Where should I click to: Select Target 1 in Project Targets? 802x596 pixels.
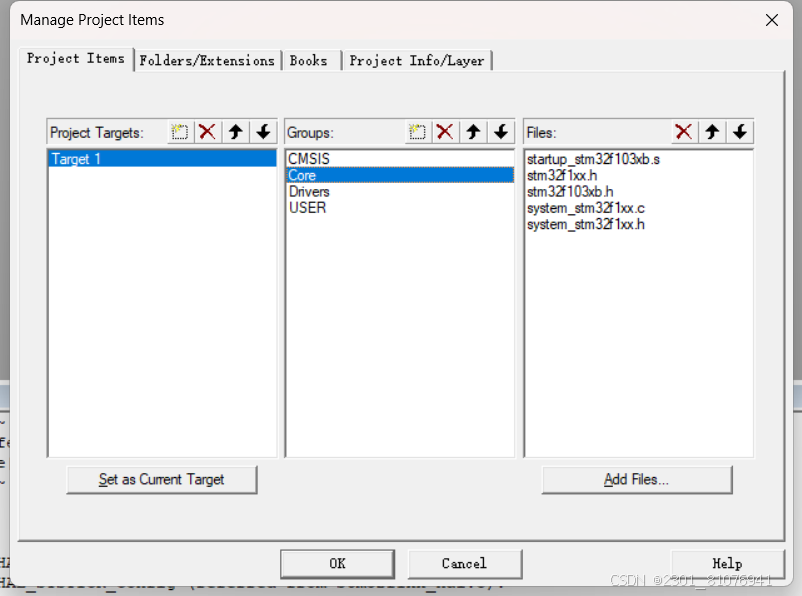pyautogui.click(x=162, y=159)
